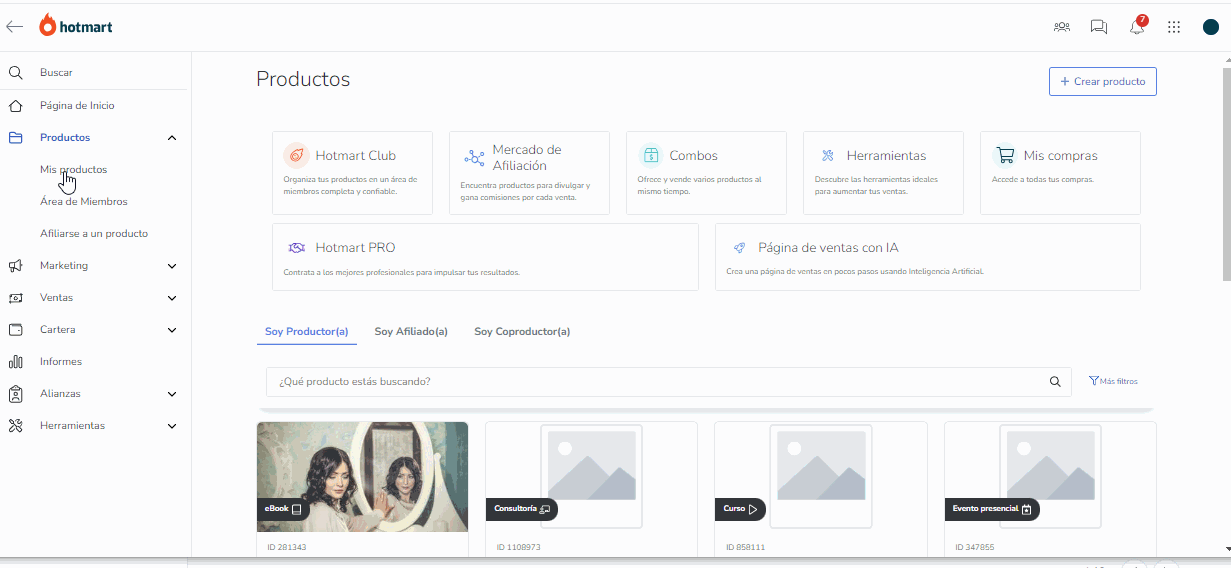Open notifications bell with 7 badge
1231x568 pixels.
pos(1137,26)
